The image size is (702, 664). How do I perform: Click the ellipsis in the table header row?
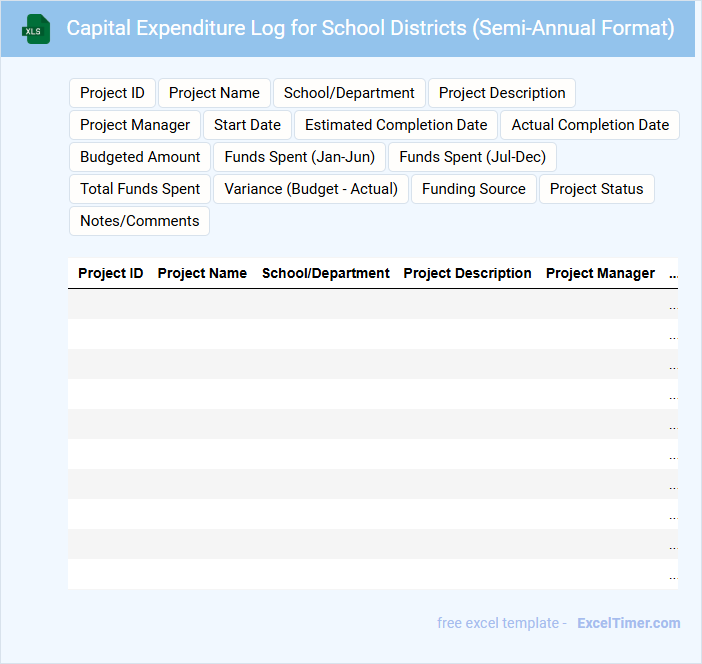pyautogui.click(x=672, y=273)
